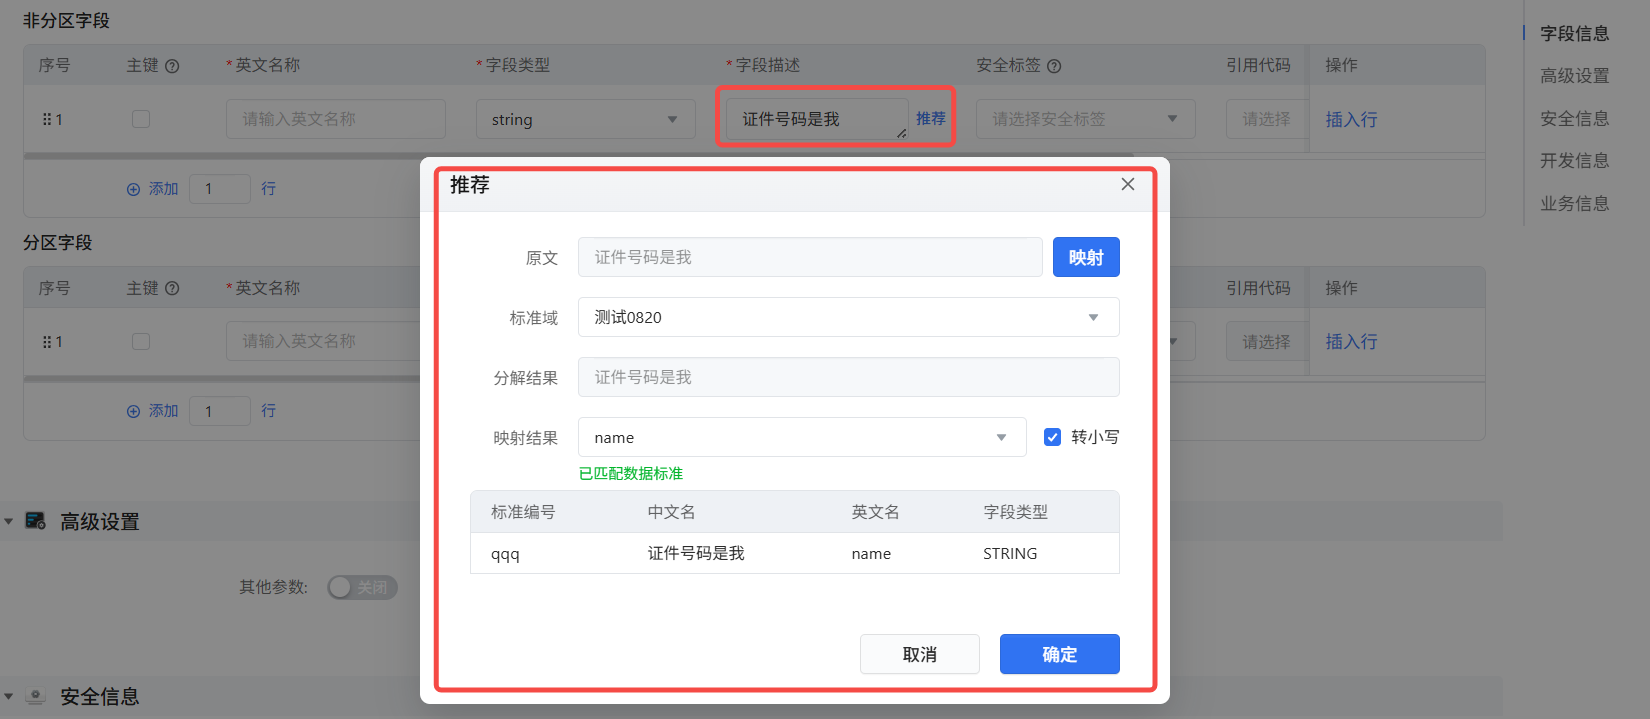Tick the 主键 checkbox in 非分区字段 row
Screen dimensions: 1650x719
pyautogui.click(x=141, y=119)
